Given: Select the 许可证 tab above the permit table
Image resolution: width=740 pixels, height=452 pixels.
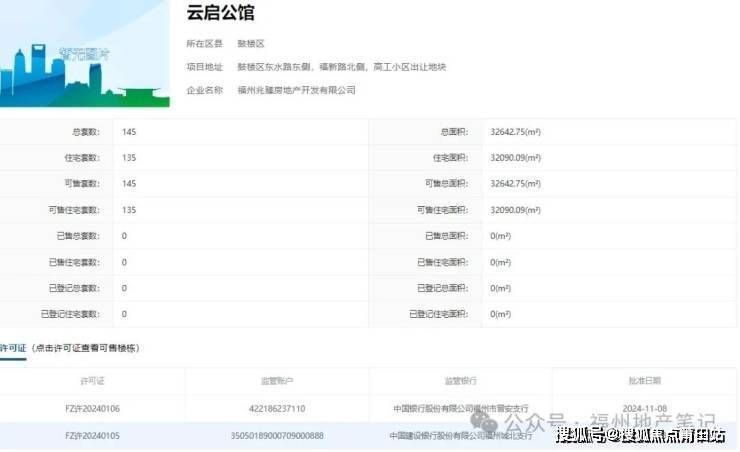Looking at the screenshot, I should pyautogui.click(x=11, y=348).
